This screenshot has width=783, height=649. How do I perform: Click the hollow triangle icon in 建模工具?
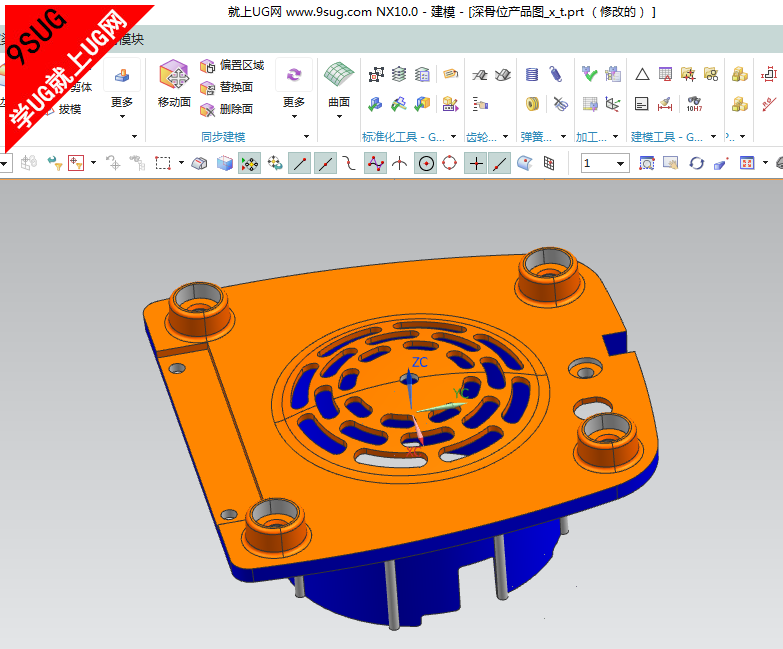point(642,75)
